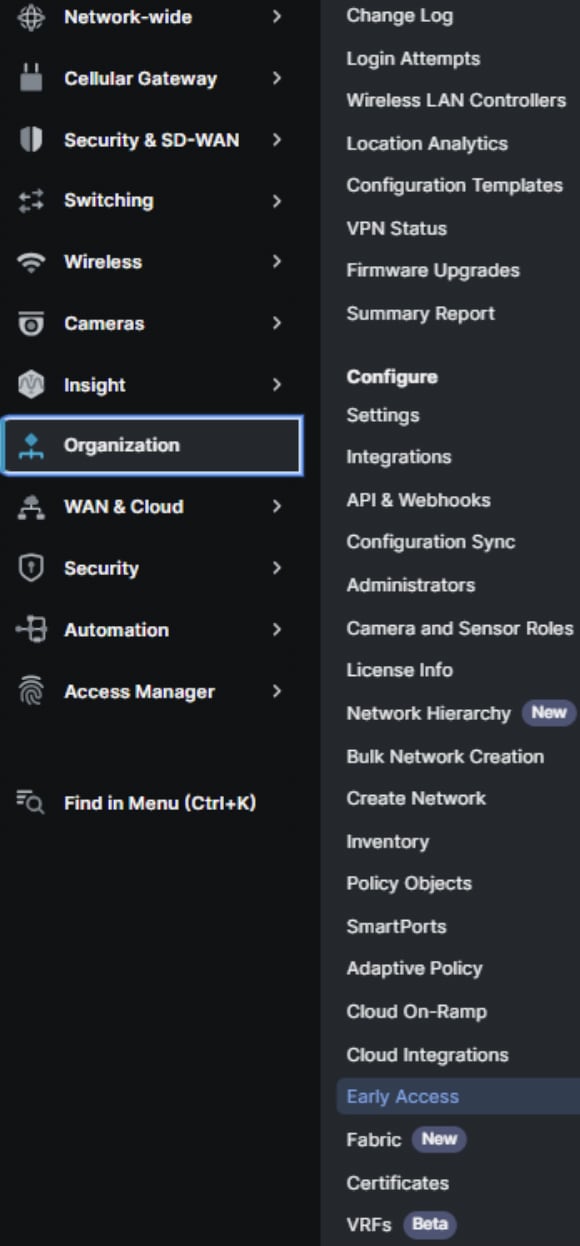Select the highlighted Early Access item
The image size is (580, 1246).
(x=458, y=1096)
